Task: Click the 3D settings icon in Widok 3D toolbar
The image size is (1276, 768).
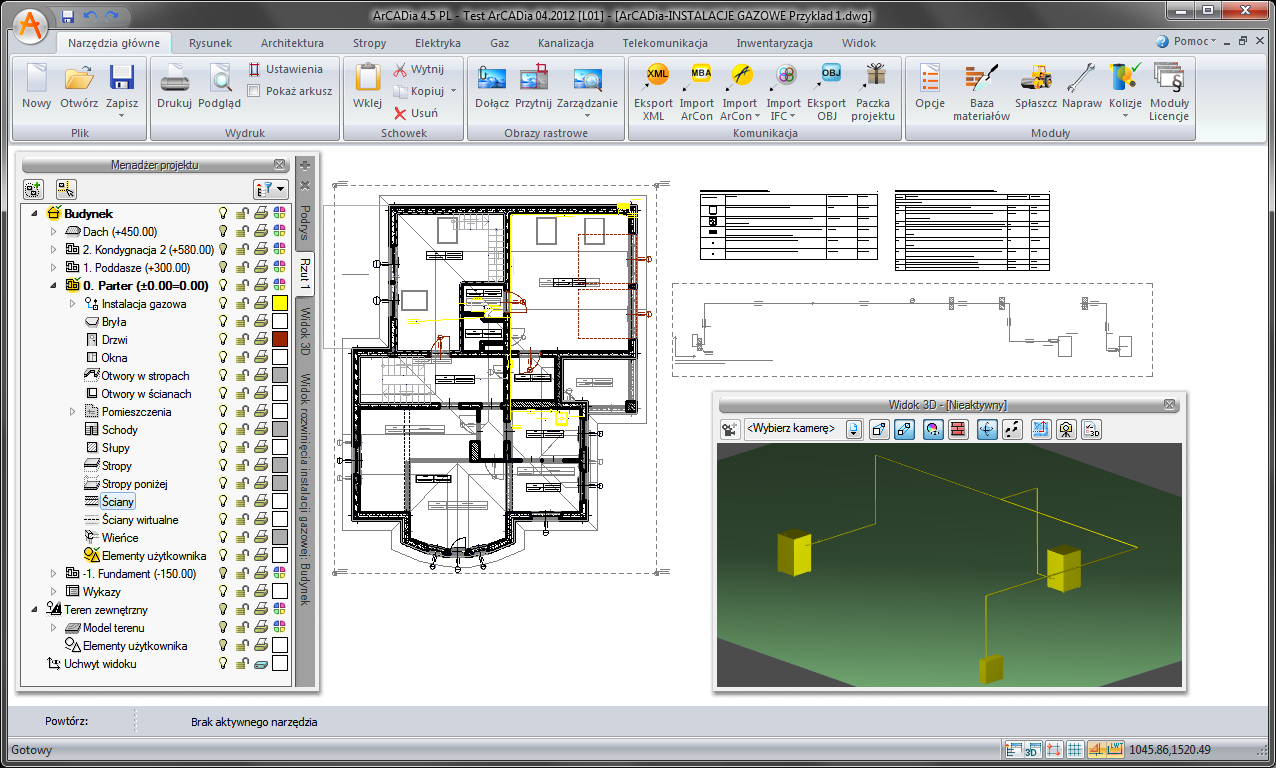Action: [x=1092, y=429]
